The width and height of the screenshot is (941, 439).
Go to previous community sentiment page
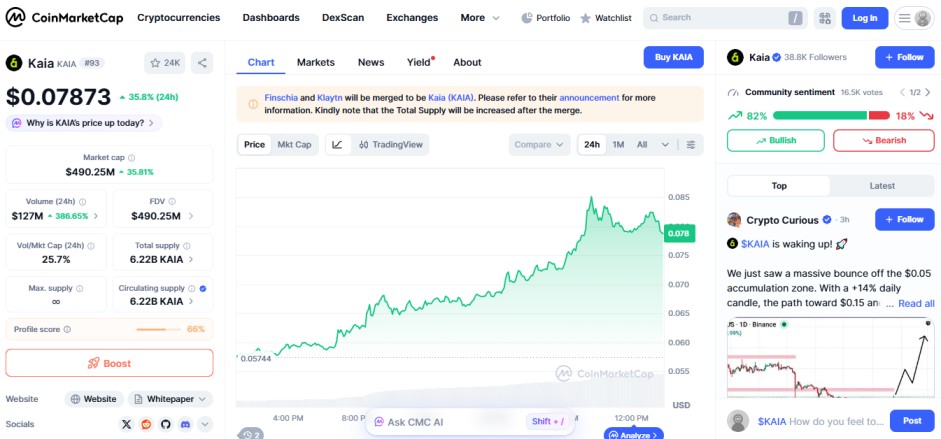point(902,92)
